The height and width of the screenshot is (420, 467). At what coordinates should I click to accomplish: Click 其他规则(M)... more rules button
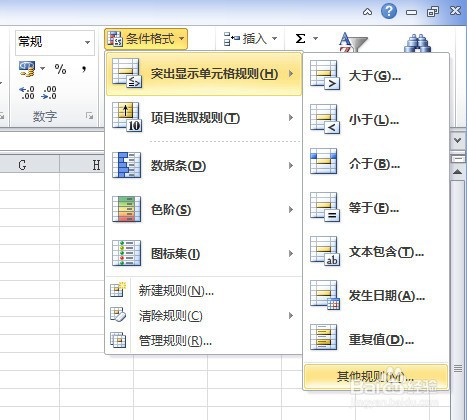(x=376, y=377)
